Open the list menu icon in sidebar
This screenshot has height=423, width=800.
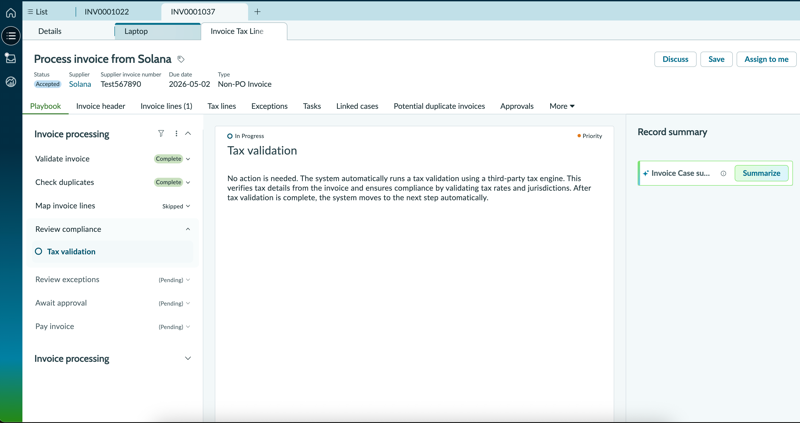[11, 36]
